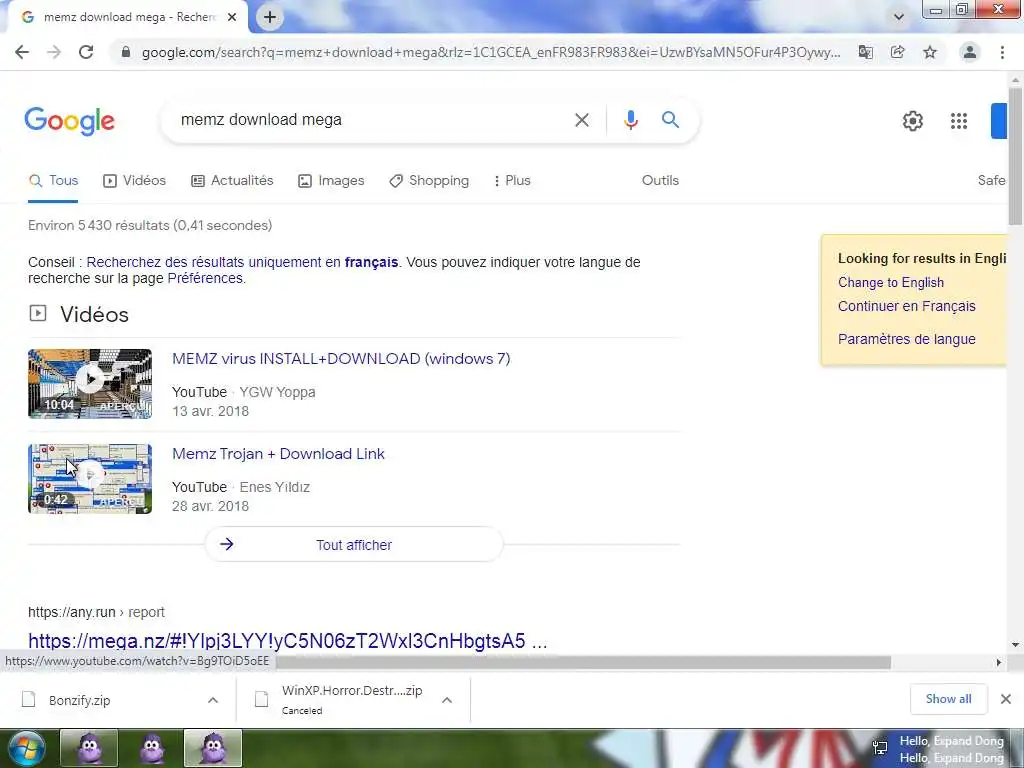Play the 10:04 video thumbnail

90,383
